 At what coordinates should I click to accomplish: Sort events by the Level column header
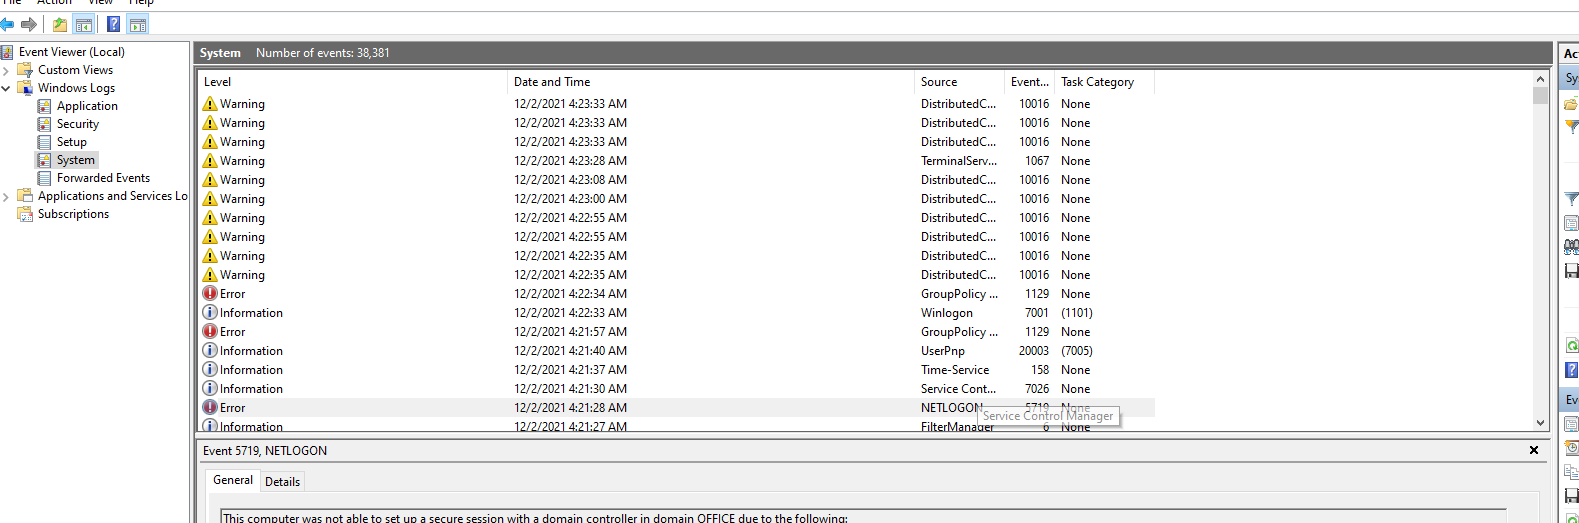click(x=218, y=82)
